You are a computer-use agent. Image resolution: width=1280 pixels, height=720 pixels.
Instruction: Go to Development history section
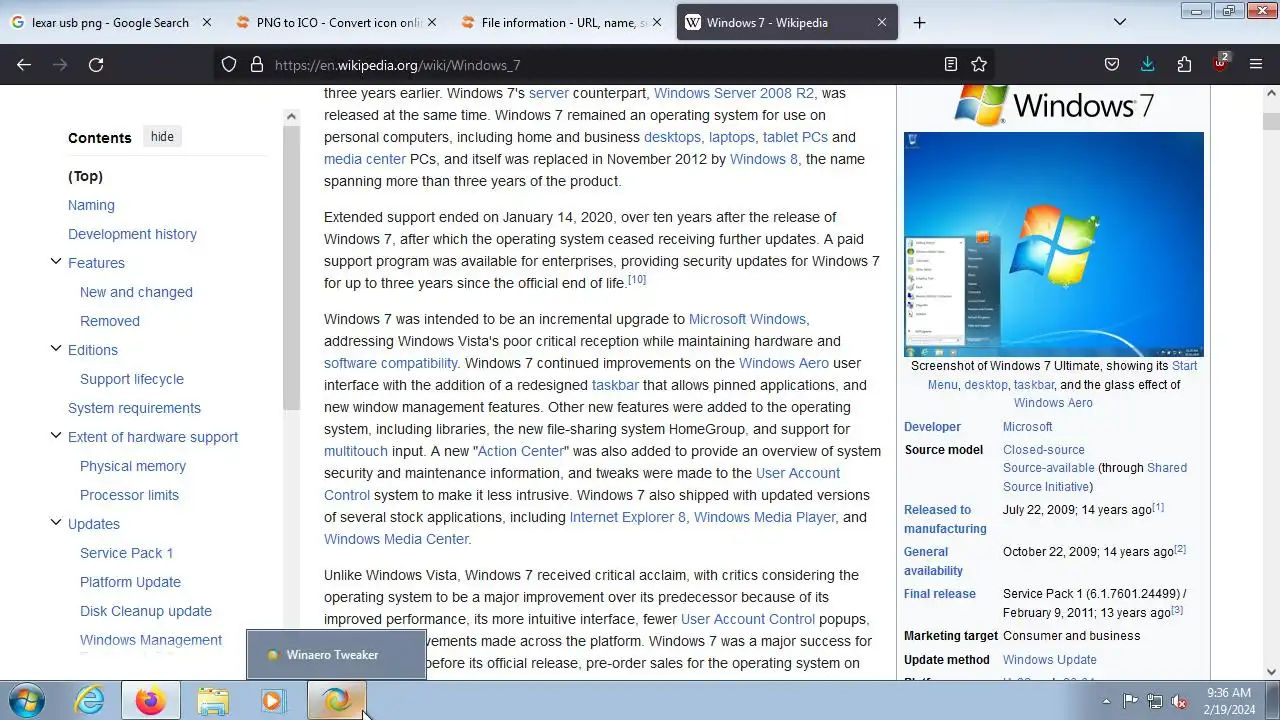click(x=132, y=234)
